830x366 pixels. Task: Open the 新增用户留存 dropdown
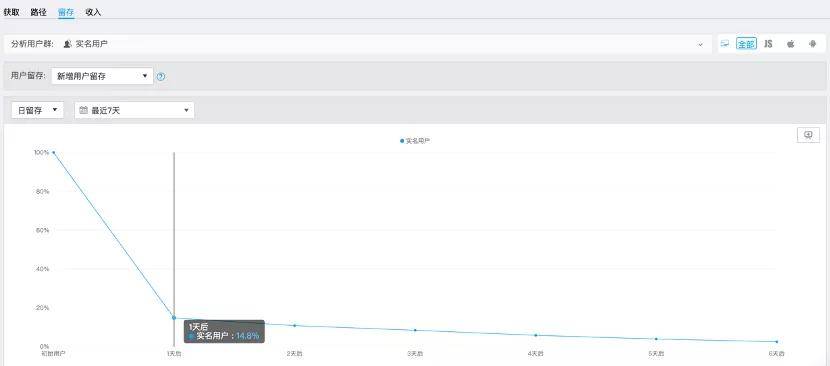102,76
